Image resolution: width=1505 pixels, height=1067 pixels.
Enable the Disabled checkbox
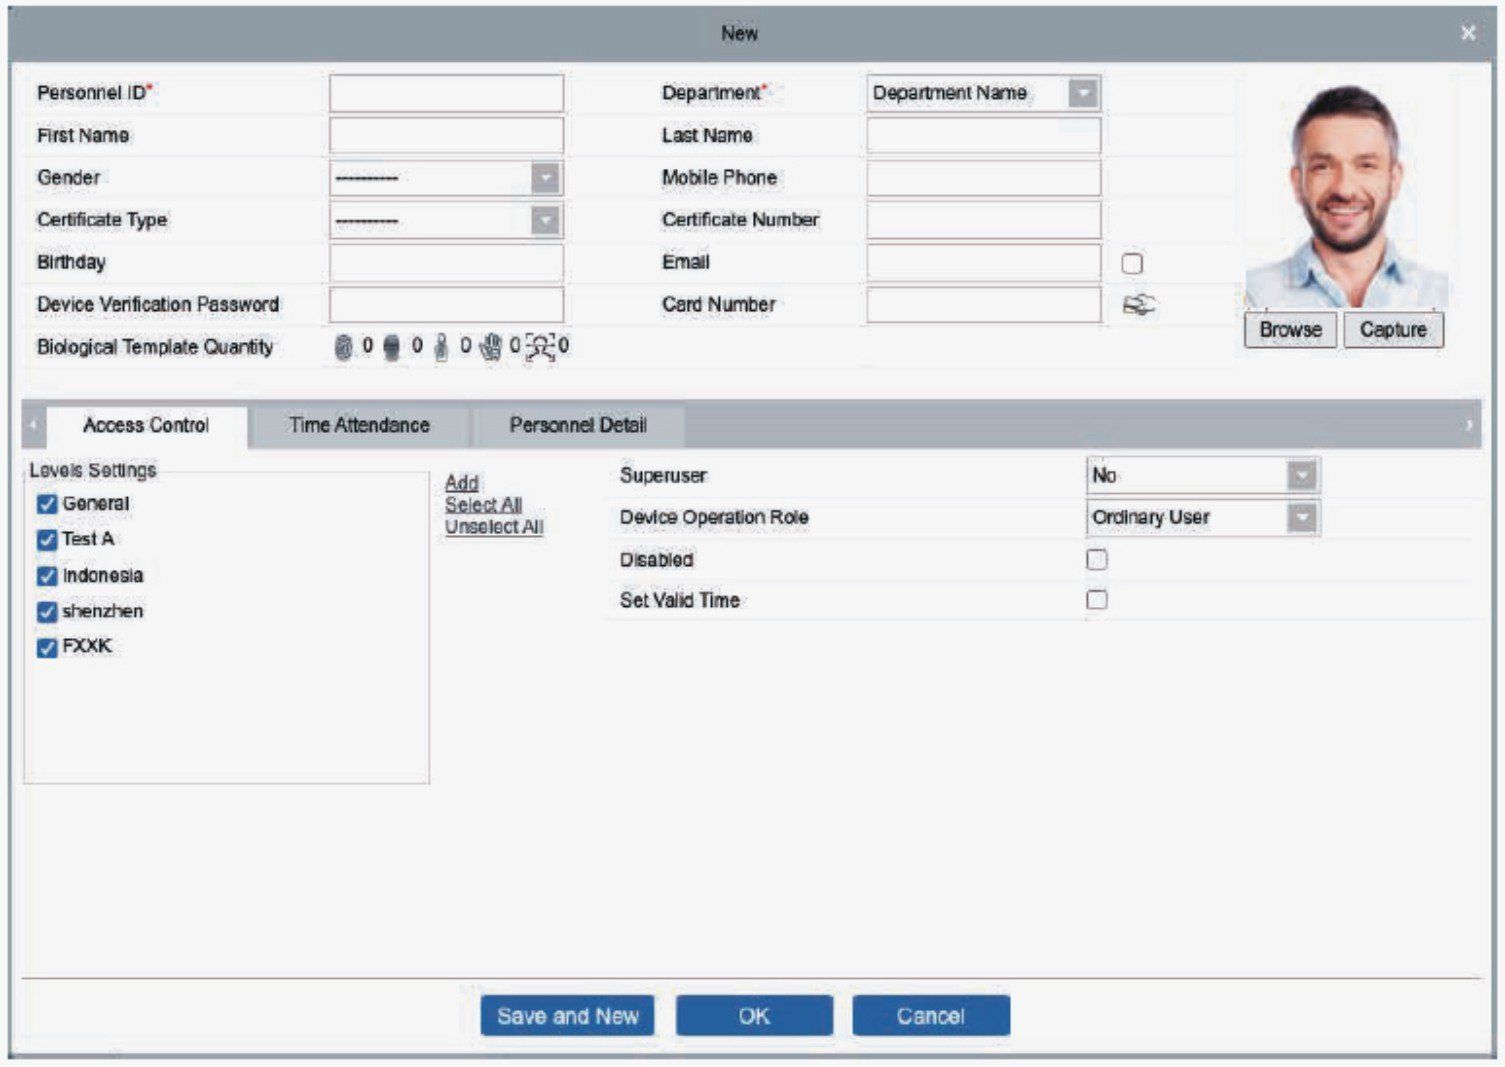pyautogui.click(x=1097, y=560)
